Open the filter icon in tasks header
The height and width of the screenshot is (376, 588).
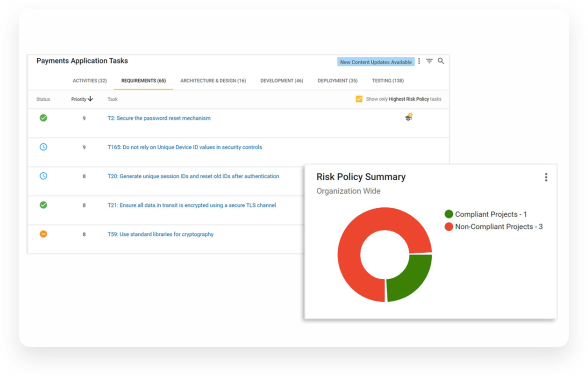click(x=429, y=61)
